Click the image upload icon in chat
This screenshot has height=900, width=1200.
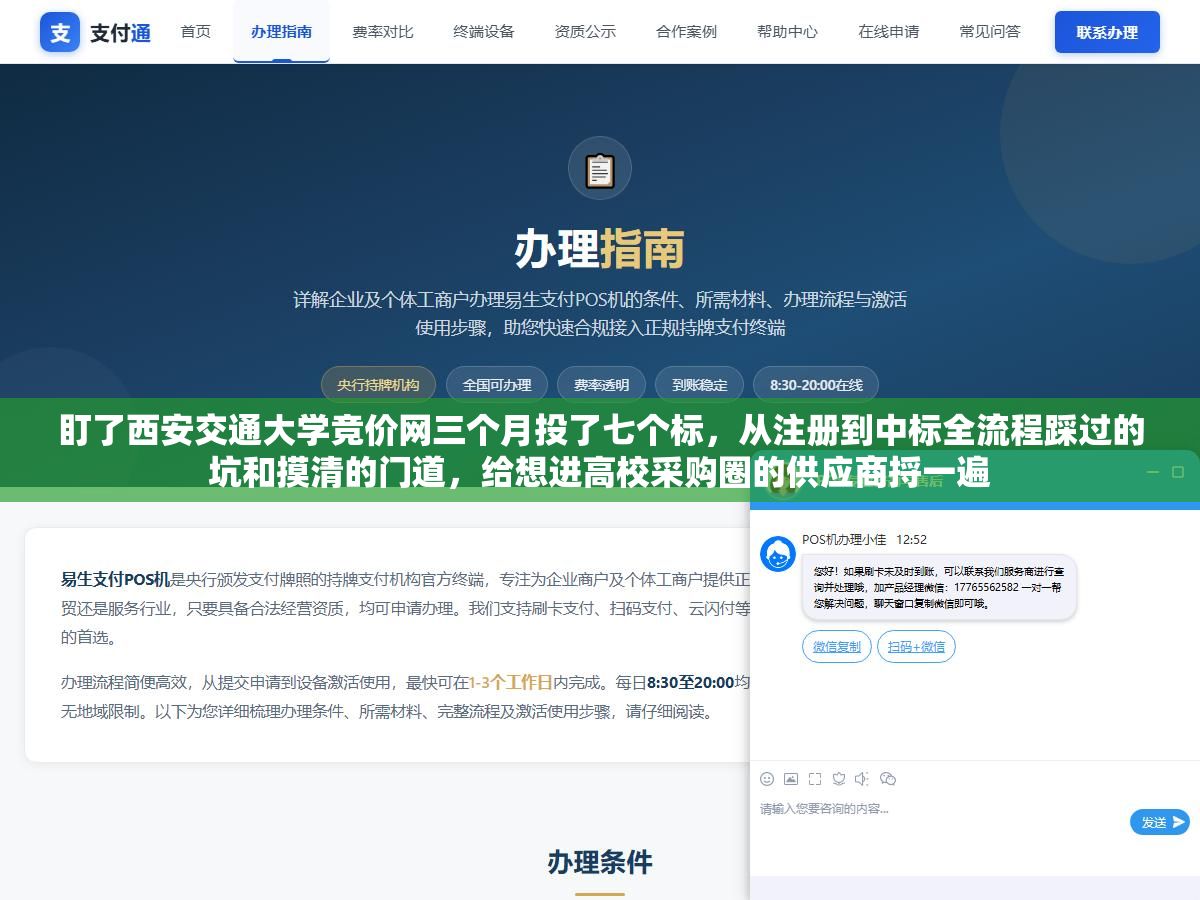791,779
